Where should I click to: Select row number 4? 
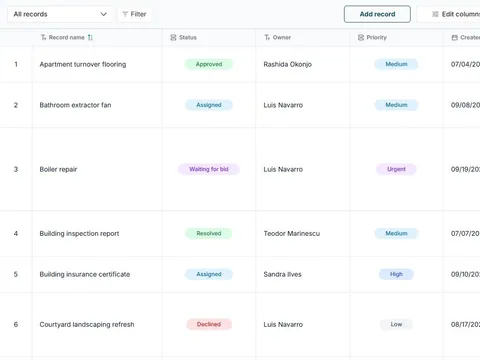coord(16,233)
